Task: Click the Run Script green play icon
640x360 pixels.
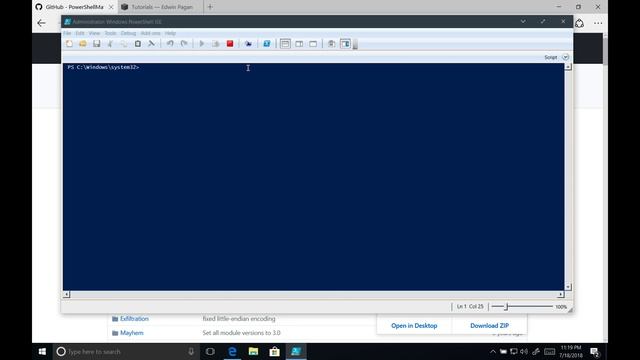Action: click(202, 44)
